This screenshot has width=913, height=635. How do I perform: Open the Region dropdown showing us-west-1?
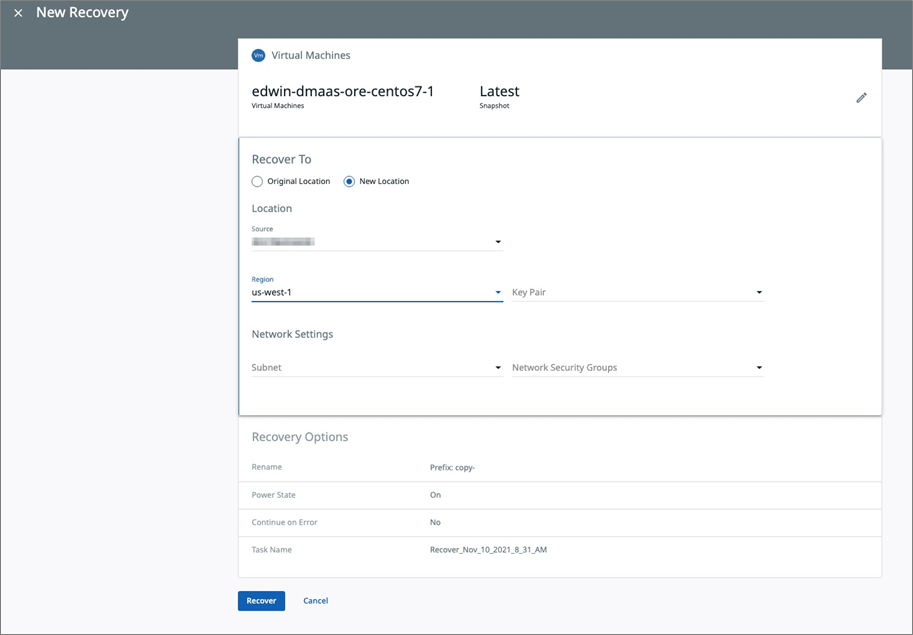(497, 291)
